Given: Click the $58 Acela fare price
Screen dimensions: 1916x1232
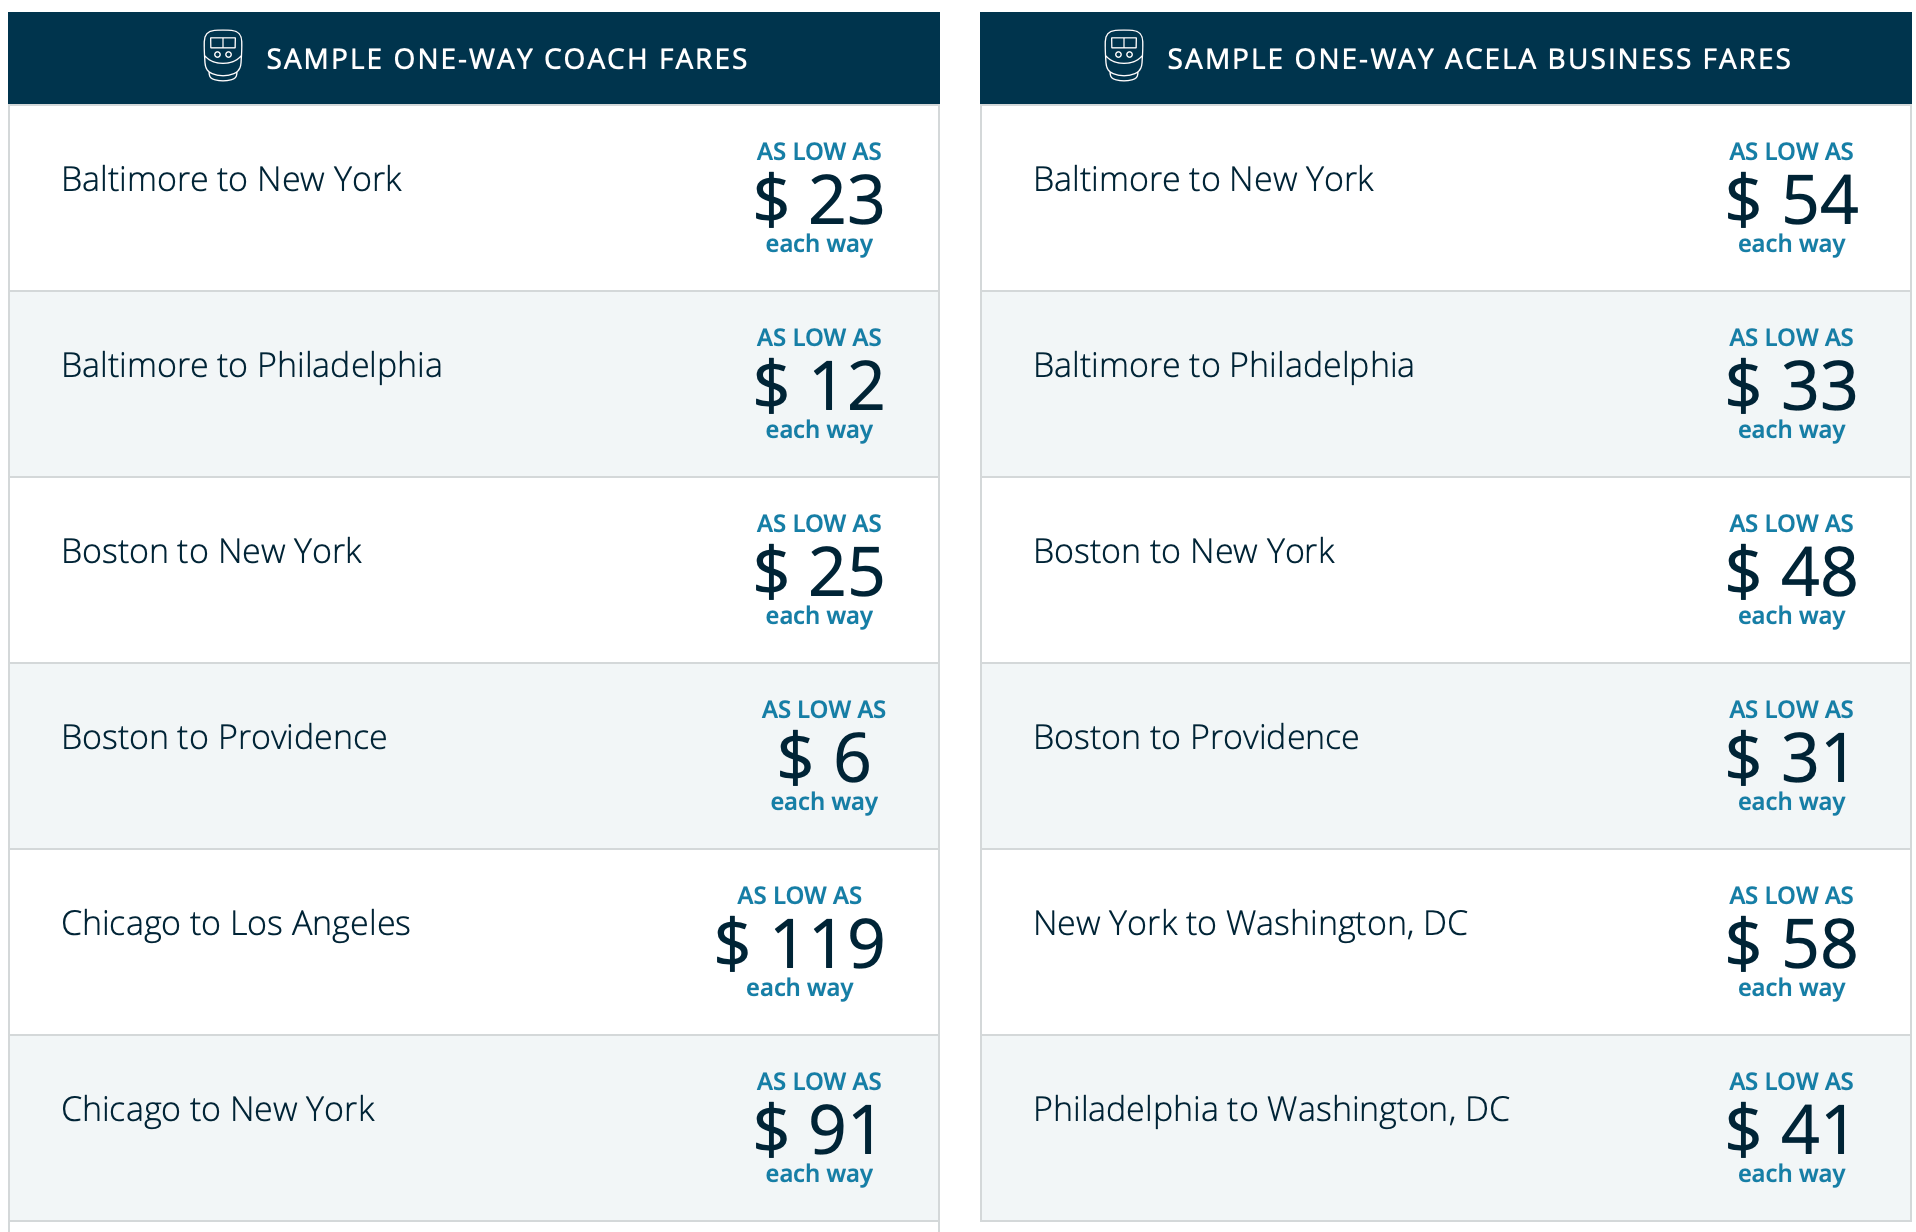Looking at the screenshot, I should point(1791,944).
